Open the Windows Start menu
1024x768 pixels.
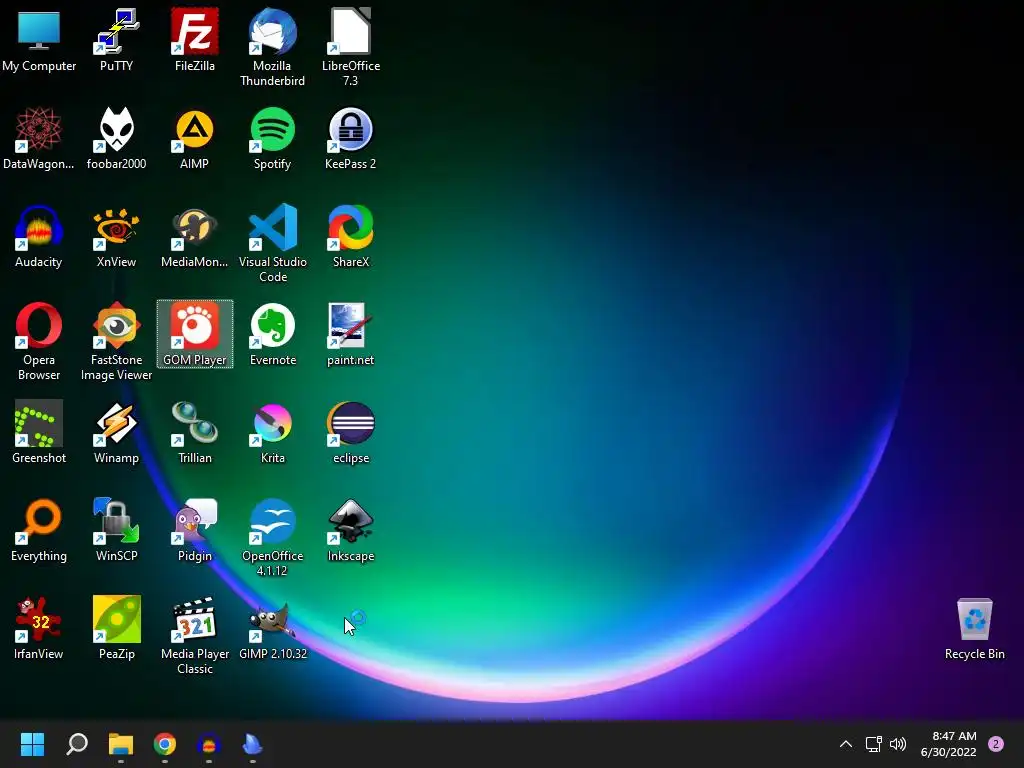click(32, 744)
